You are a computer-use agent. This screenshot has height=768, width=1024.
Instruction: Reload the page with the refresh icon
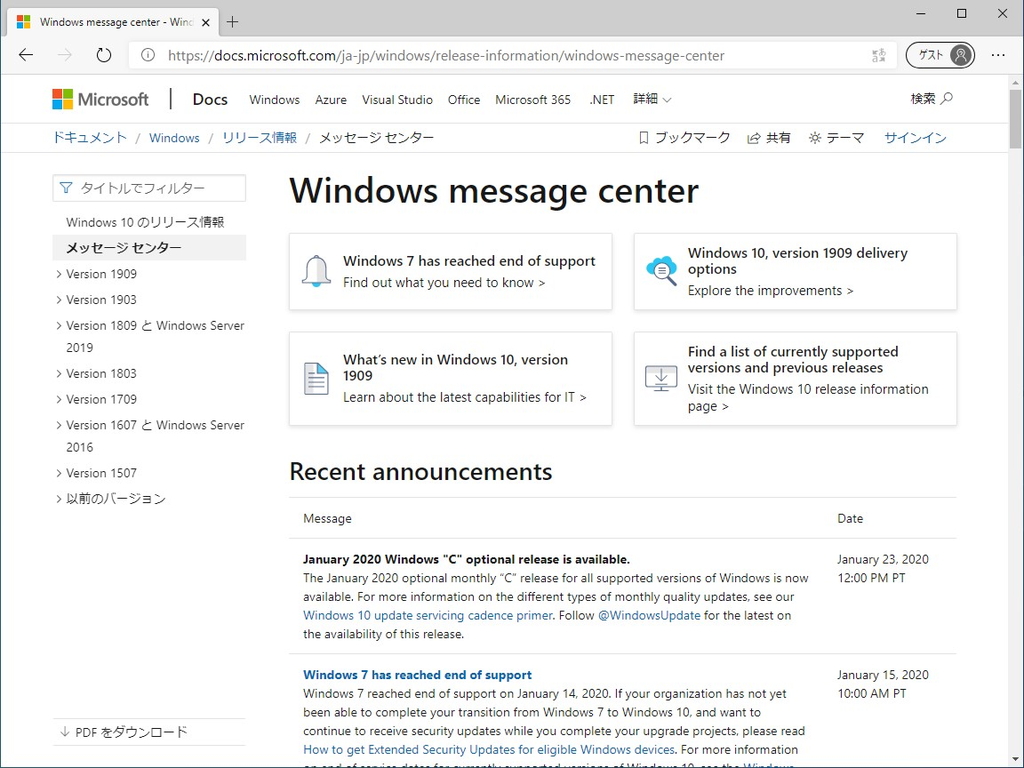point(103,55)
